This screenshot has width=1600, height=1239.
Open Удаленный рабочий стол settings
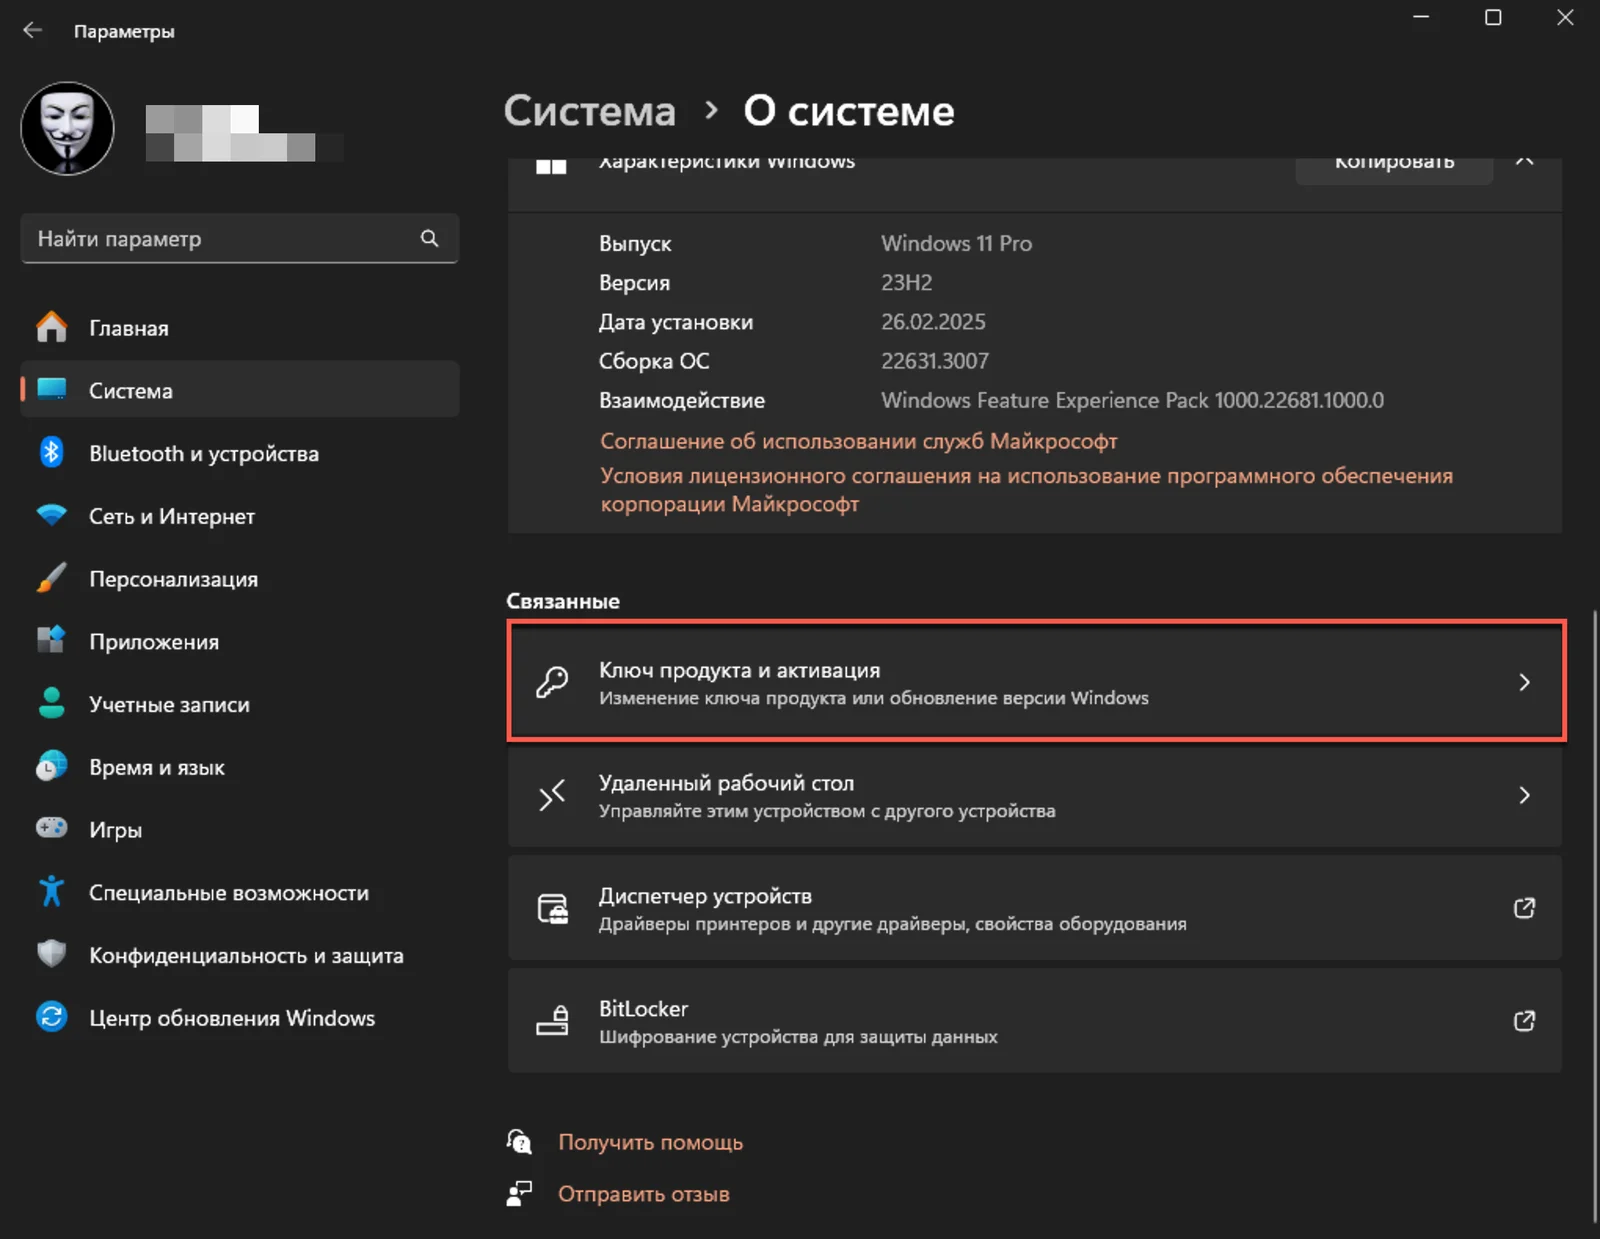[1035, 795]
